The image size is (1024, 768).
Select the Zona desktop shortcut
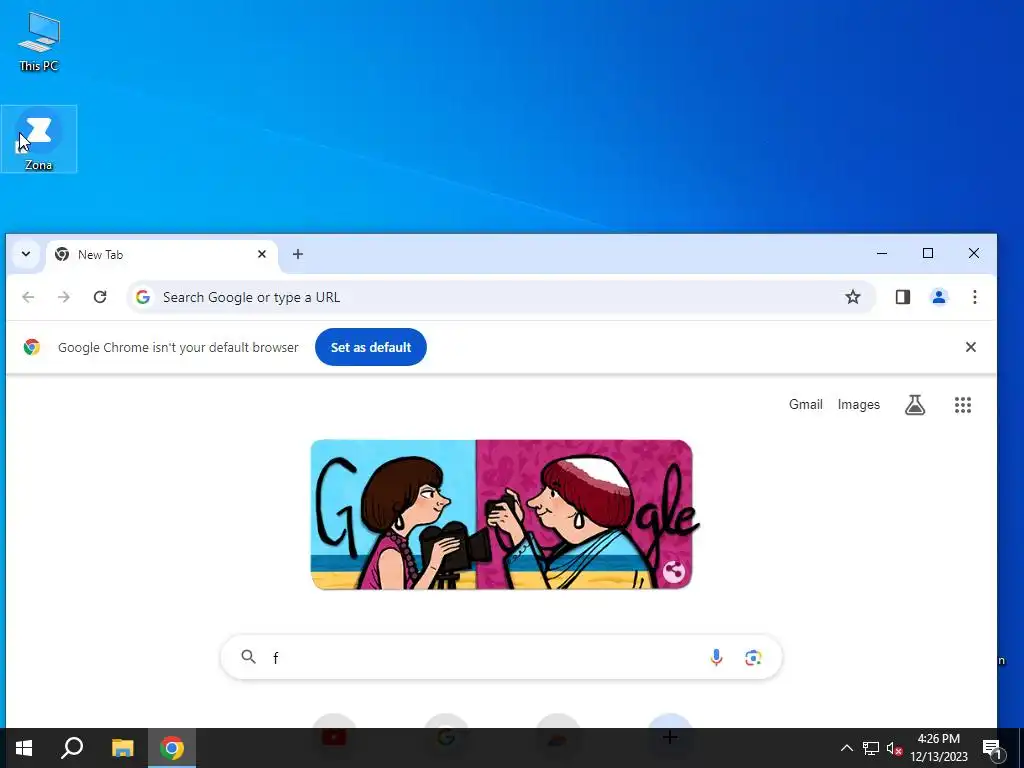point(39,139)
